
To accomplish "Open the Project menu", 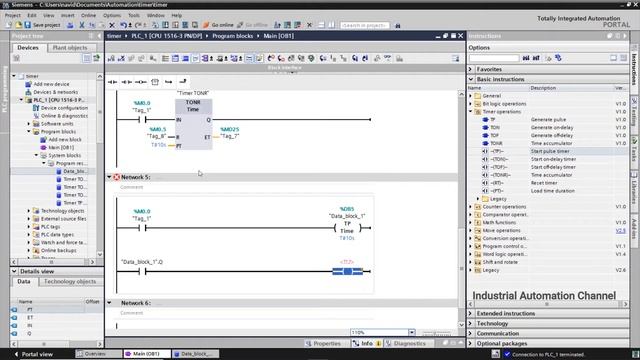I will [x=13, y=15].
